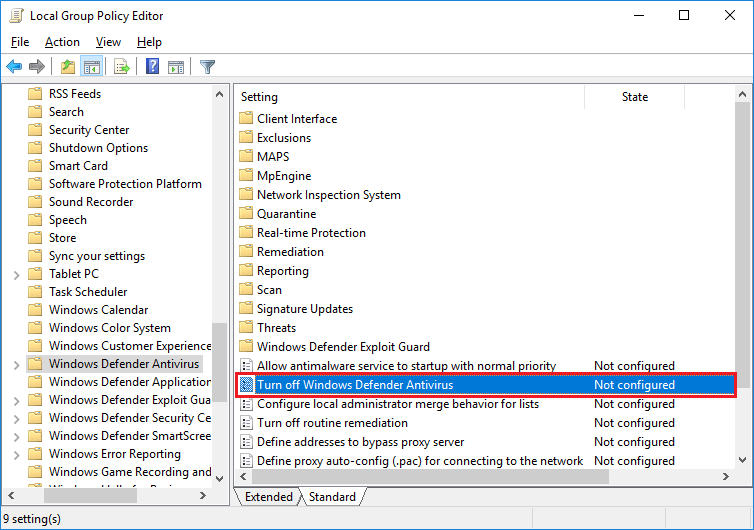Open the Exclusions folder

pyautogui.click(x=284, y=138)
